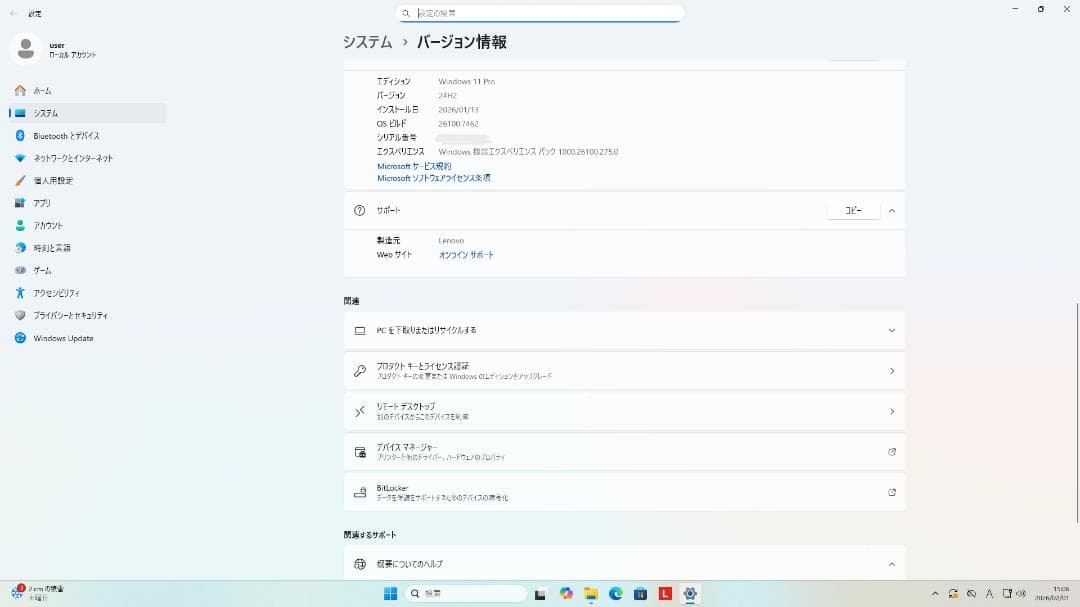Launch Copilot from the taskbar
The width and height of the screenshot is (1080, 607).
(566, 594)
